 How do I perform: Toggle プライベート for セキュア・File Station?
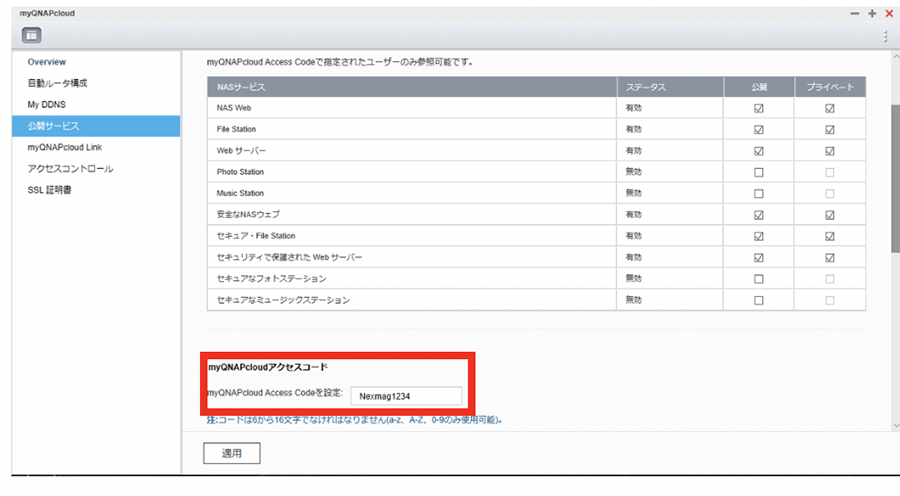click(x=829, y=237)
